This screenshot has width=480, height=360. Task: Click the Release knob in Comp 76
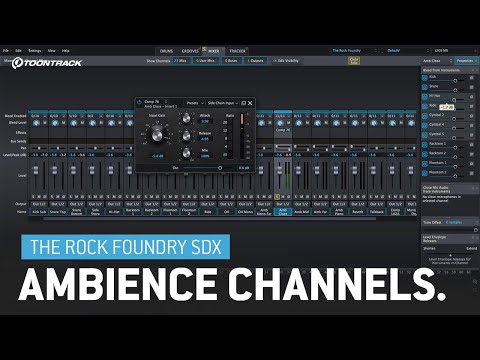186,136
